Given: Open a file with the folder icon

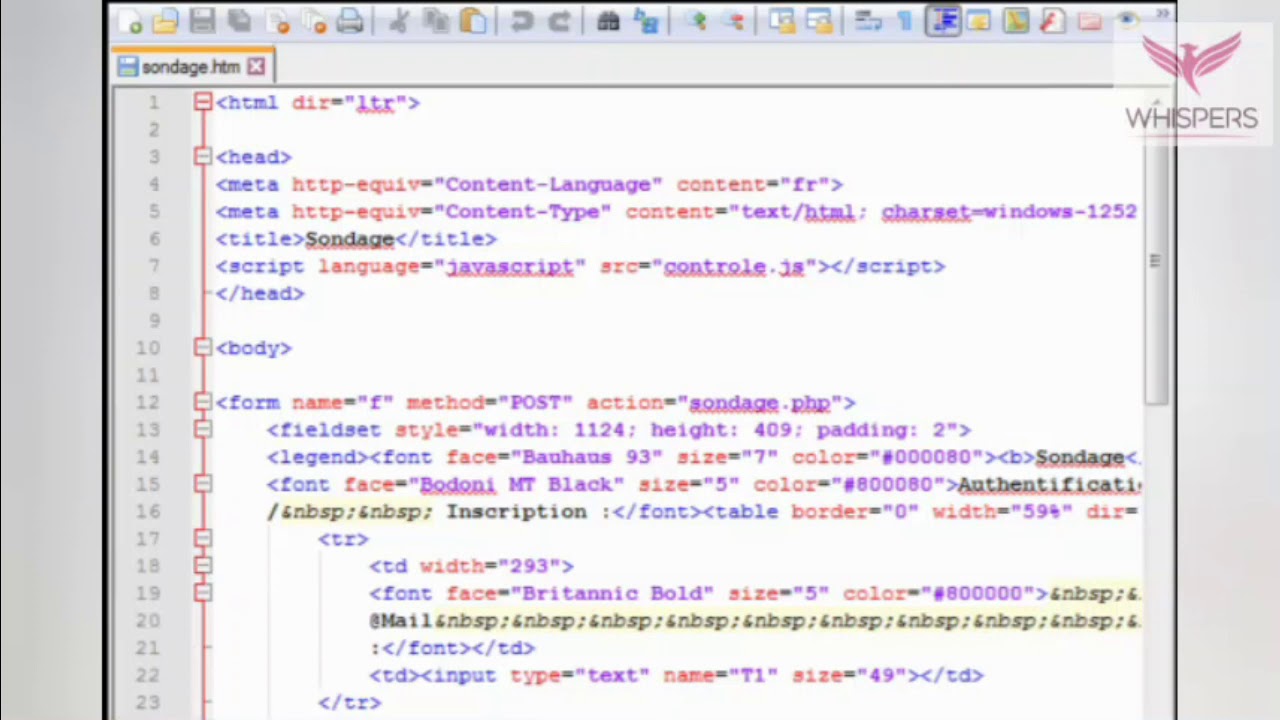Looking at the screenshot, I should [x=165, y=21].
